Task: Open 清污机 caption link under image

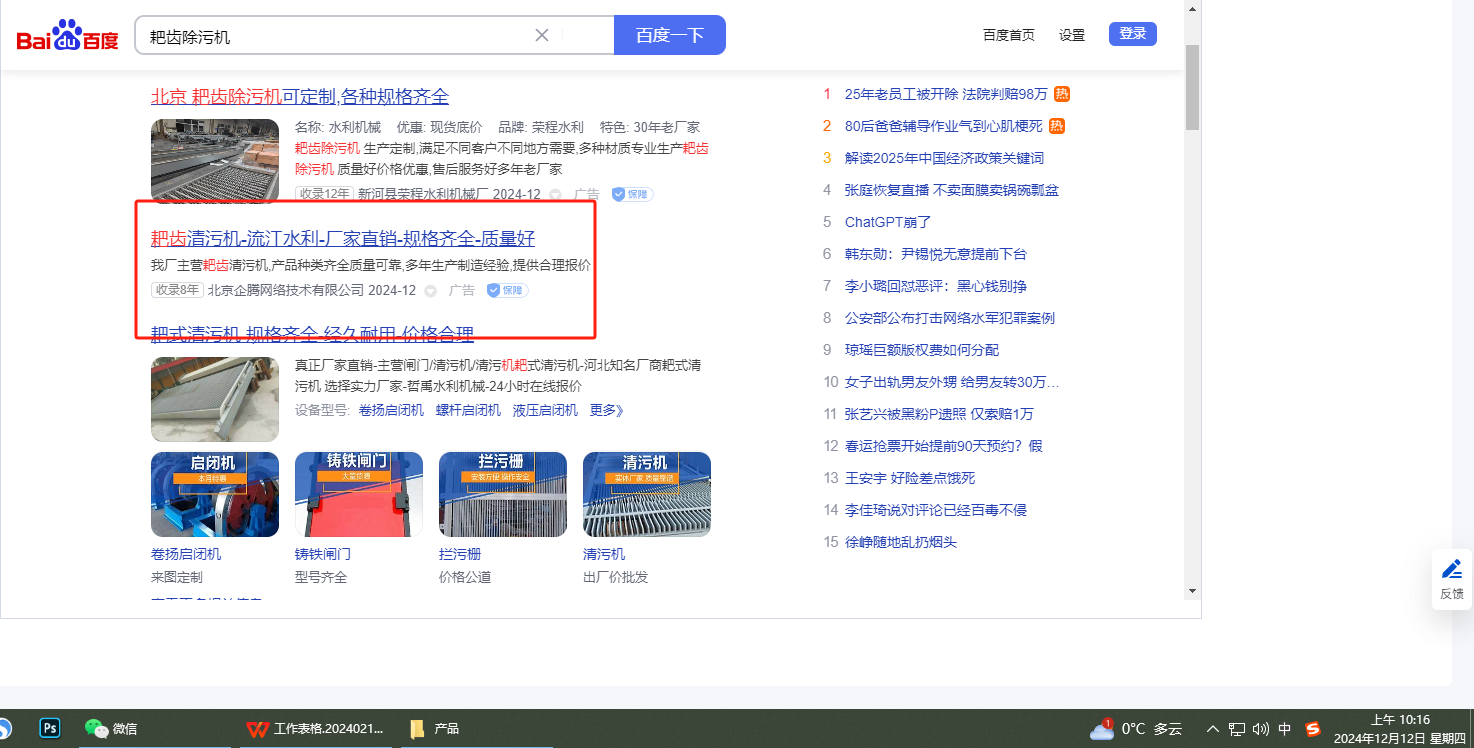Action: pyautogui.click(x=604, y=554)
